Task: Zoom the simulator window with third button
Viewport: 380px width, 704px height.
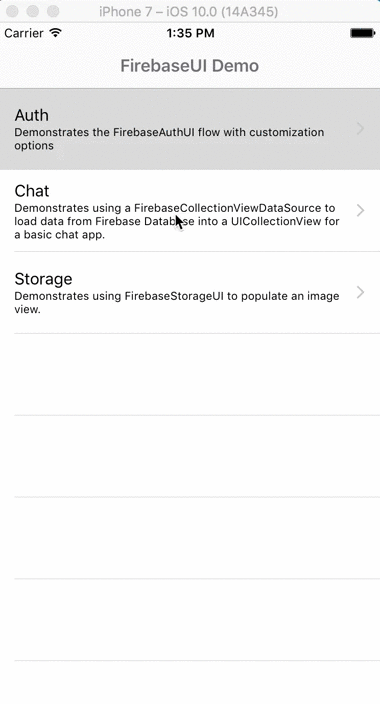Action: coord(53,11)
